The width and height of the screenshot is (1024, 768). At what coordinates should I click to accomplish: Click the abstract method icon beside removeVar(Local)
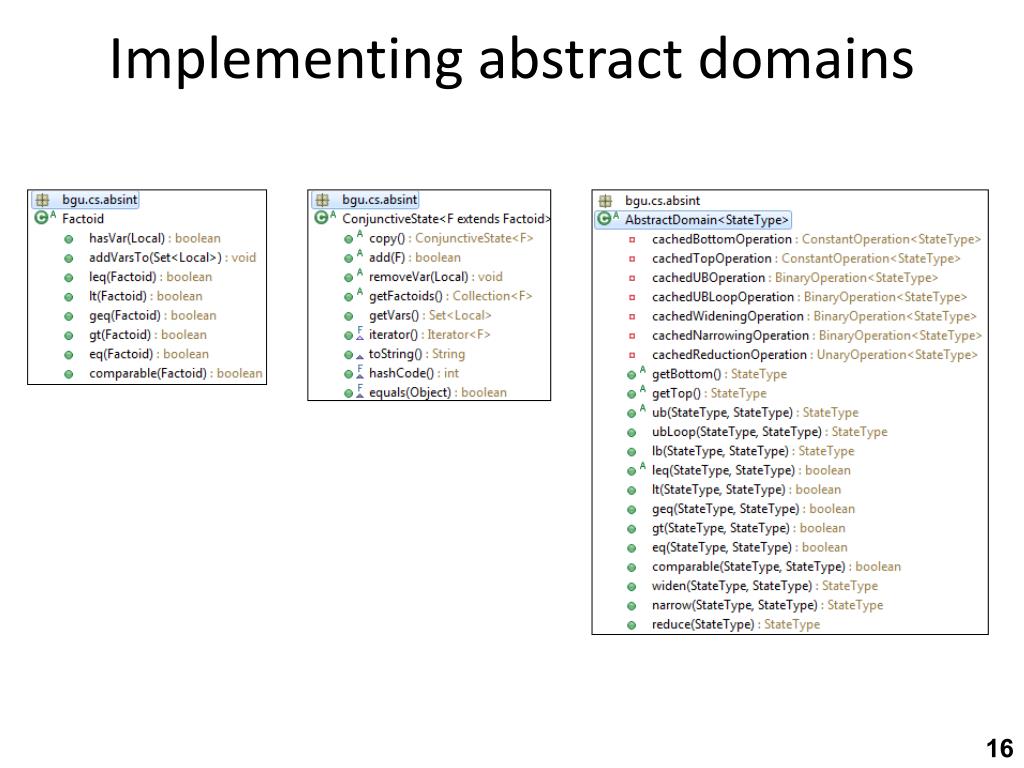coord(353,276)
